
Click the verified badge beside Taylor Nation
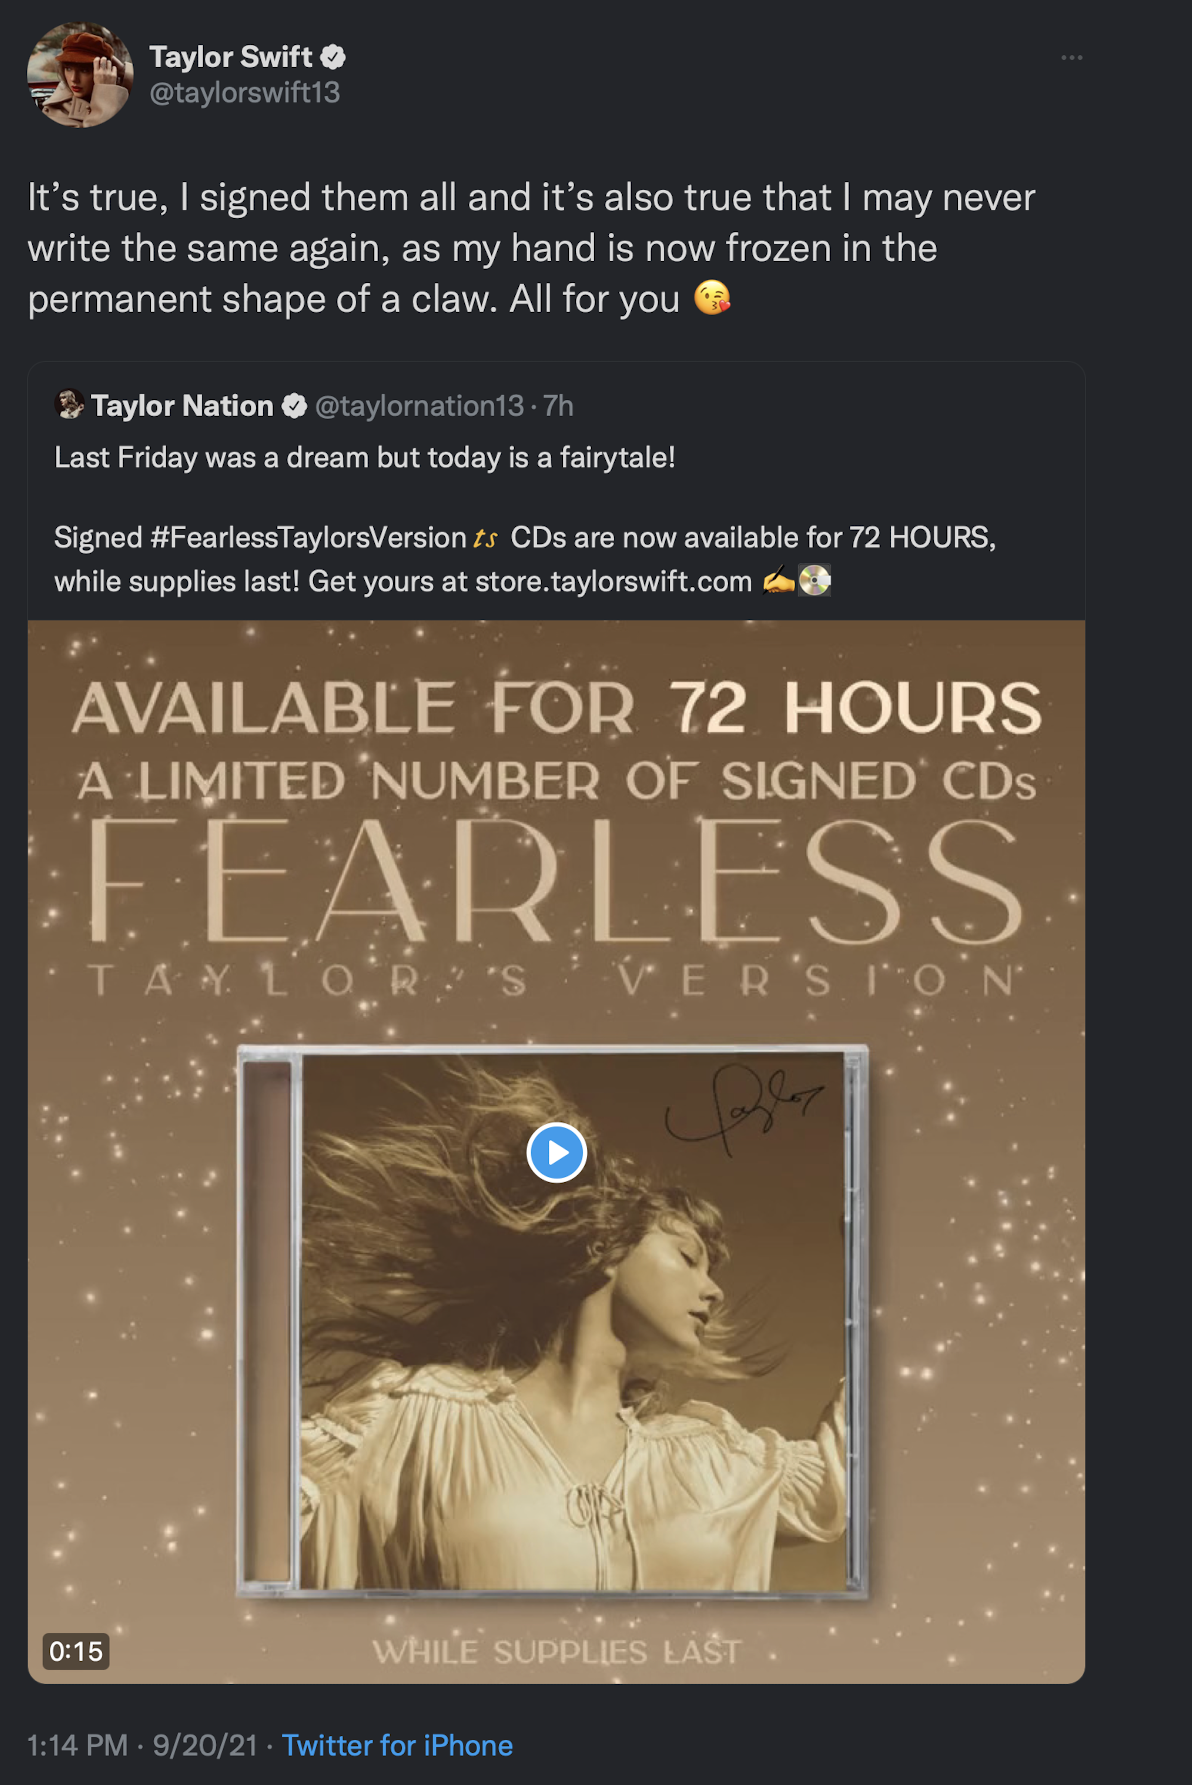(294, 406)
